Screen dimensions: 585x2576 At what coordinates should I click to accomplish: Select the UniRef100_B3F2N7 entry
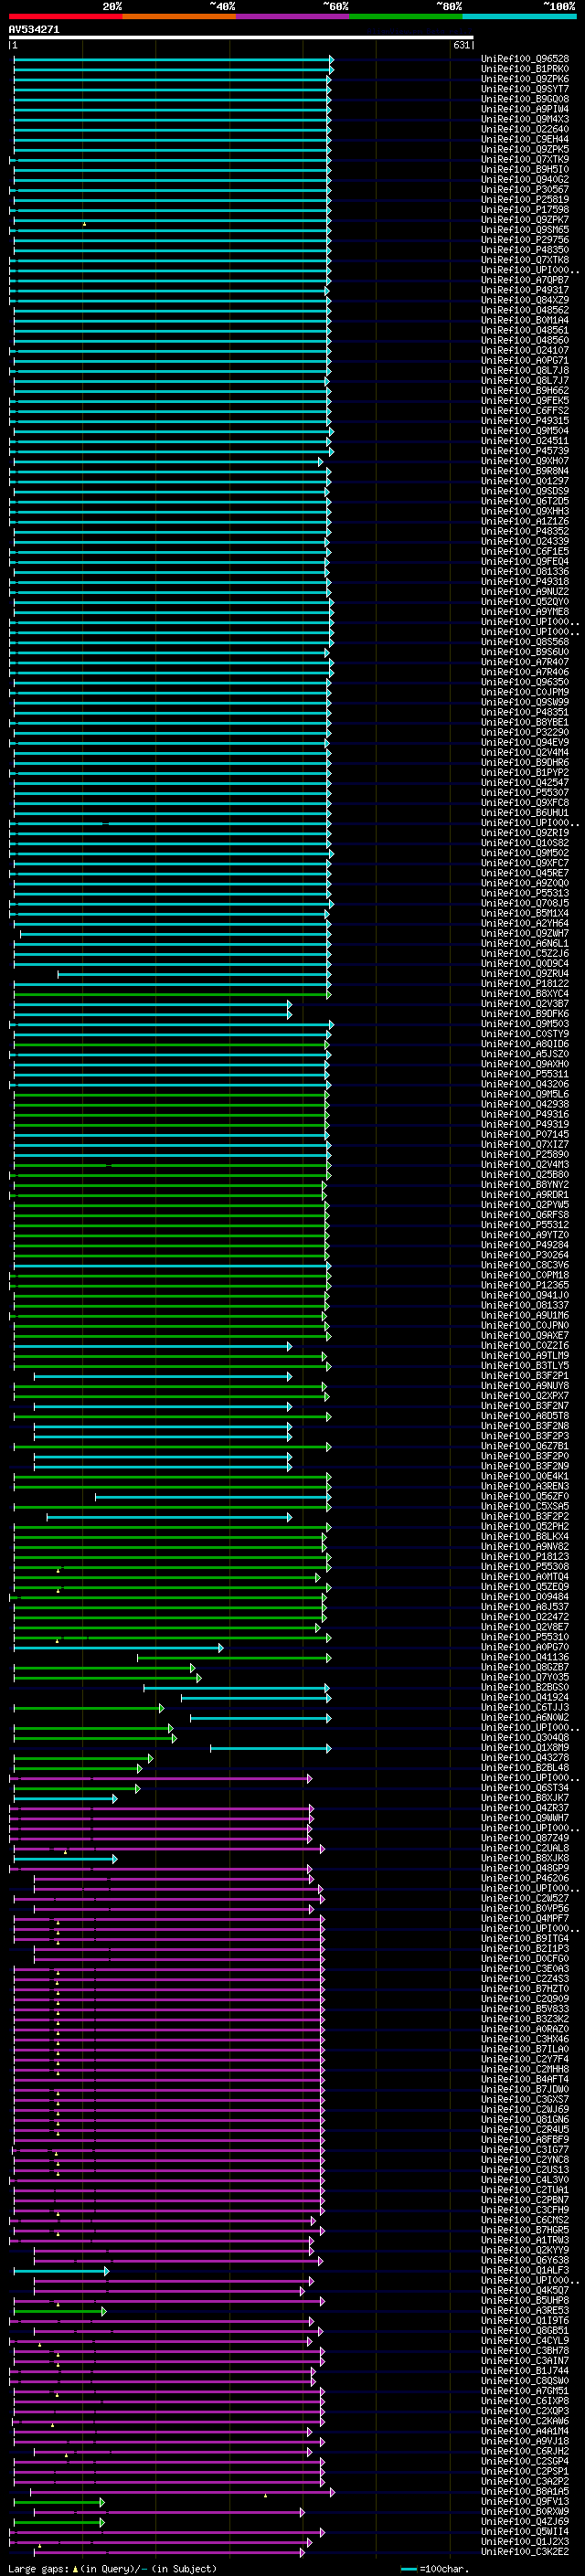525,1406
